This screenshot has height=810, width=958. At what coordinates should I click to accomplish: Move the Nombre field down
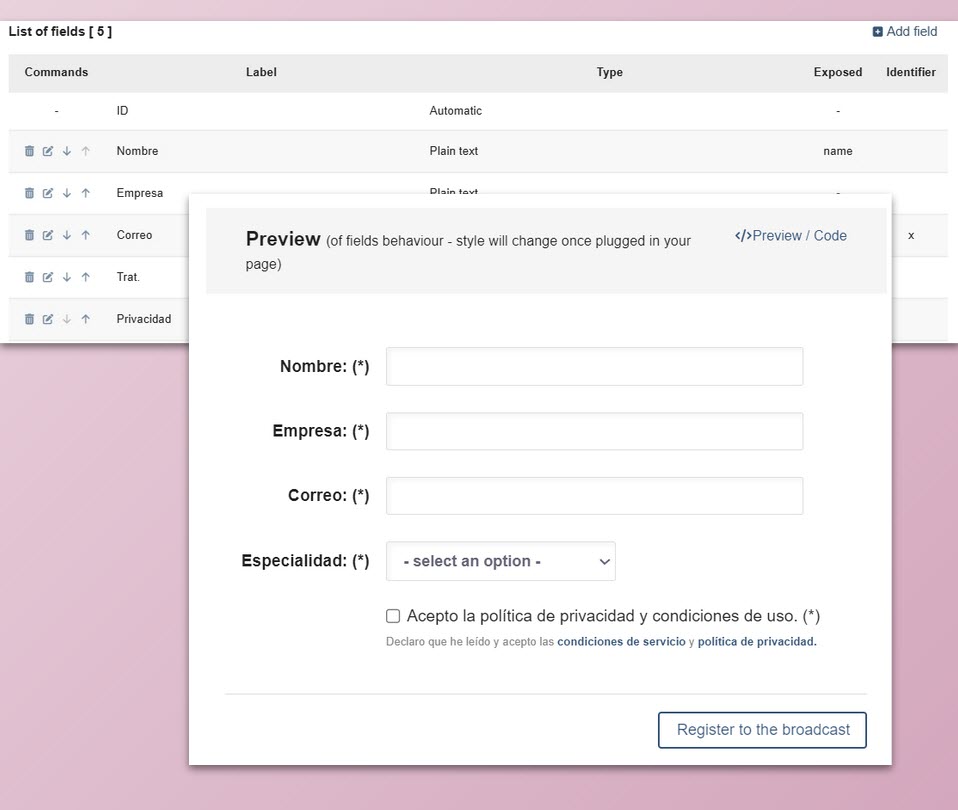click(67, 151)
